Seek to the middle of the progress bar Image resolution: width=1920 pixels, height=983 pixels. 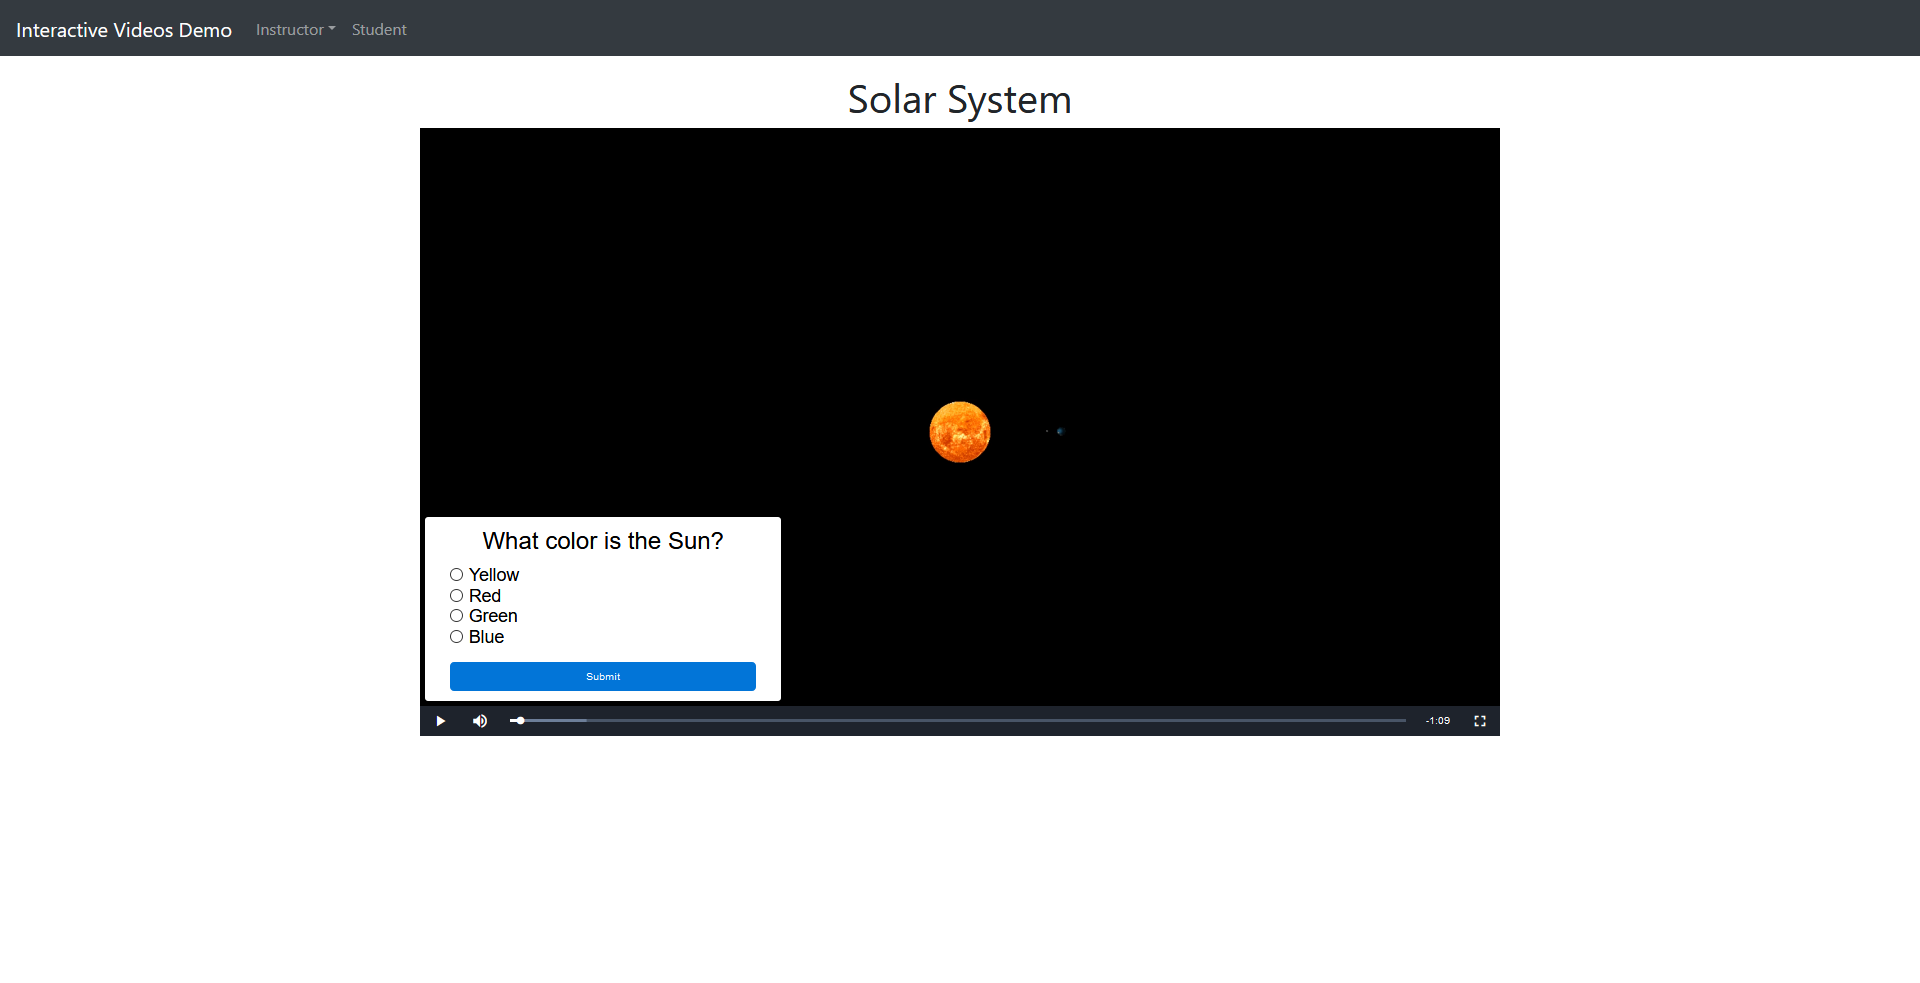point(958,720)
